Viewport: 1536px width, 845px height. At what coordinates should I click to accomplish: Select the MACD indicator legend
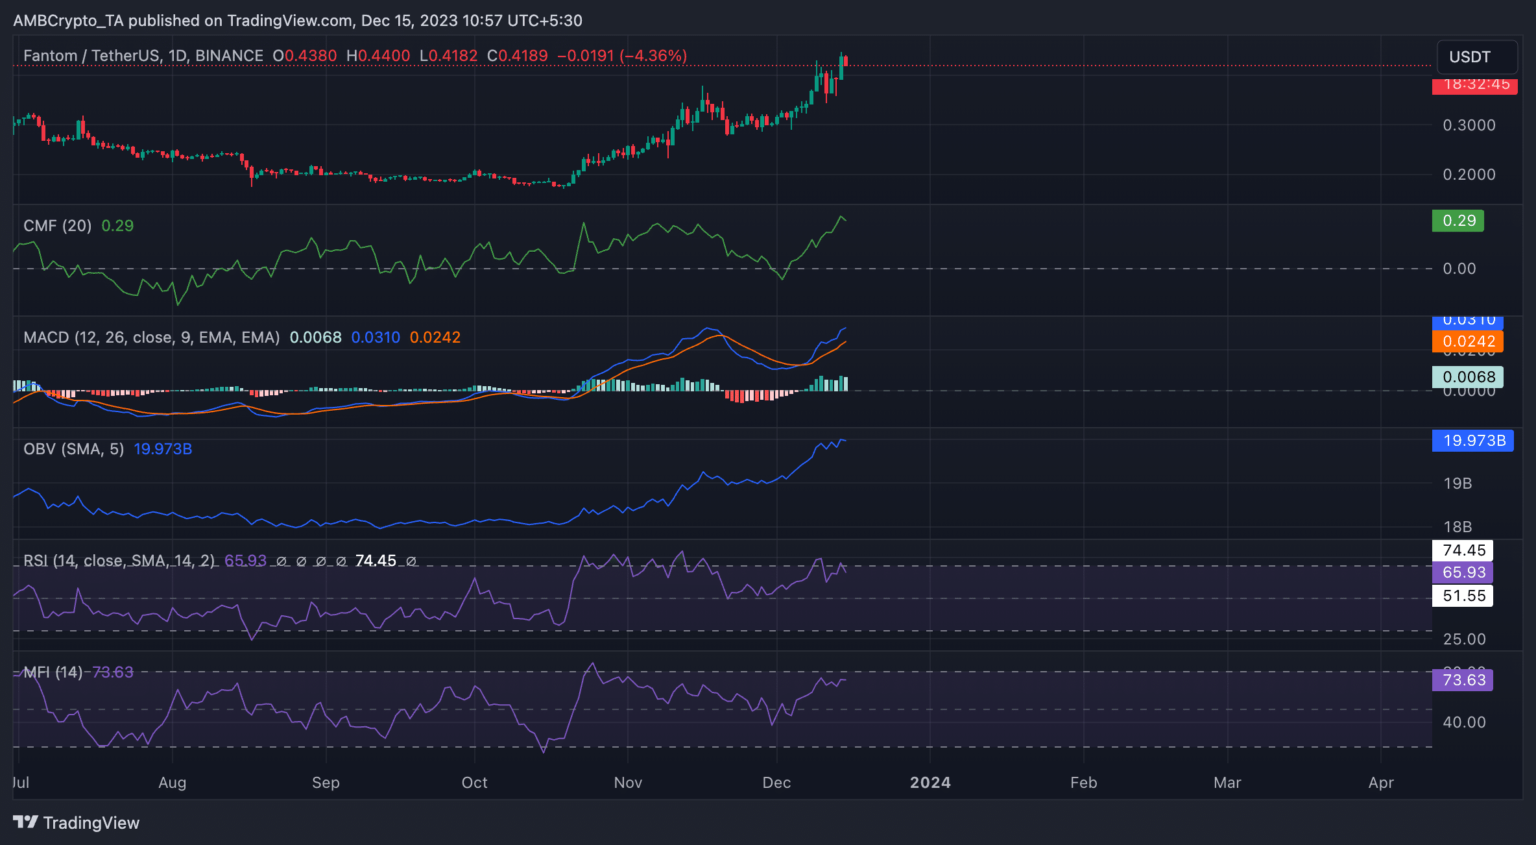point(151,338)
